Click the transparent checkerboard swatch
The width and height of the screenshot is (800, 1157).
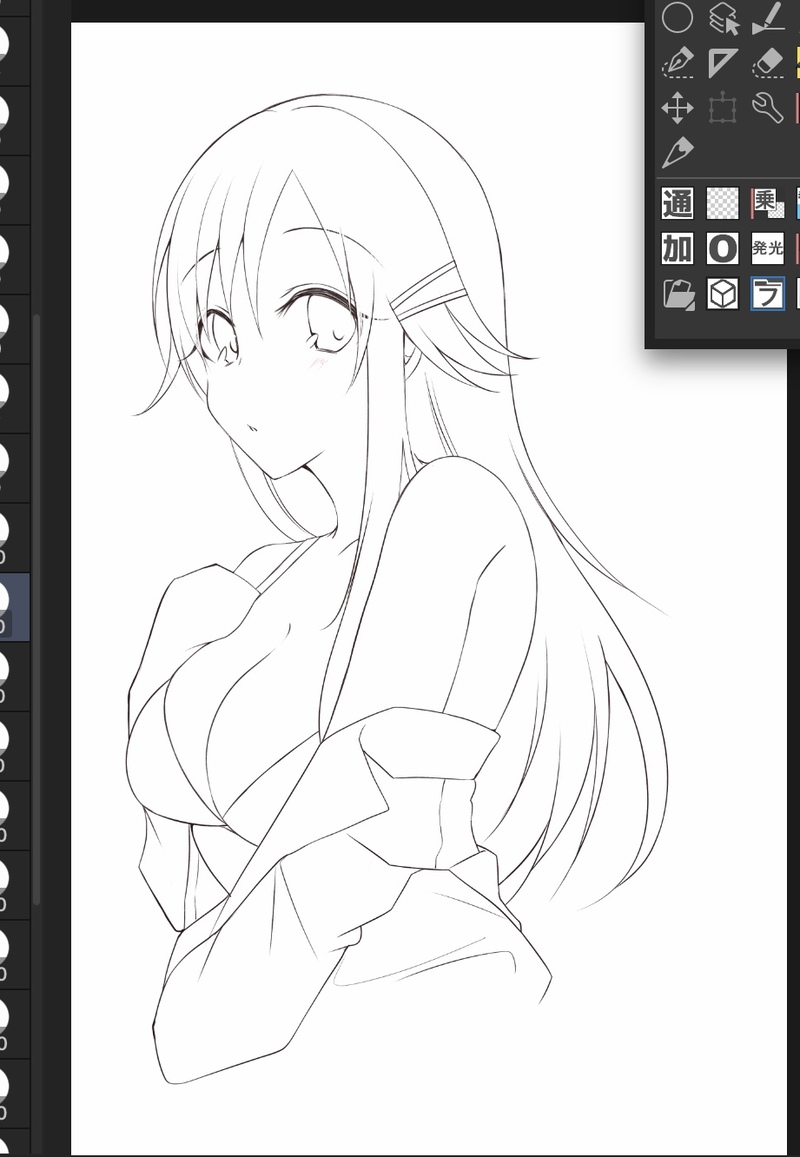coord(723,203)
